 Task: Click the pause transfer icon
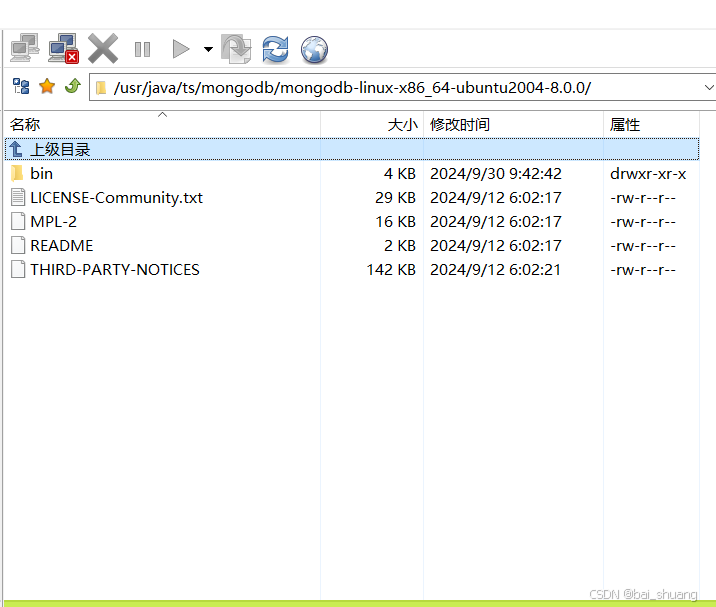pos(142,49)
